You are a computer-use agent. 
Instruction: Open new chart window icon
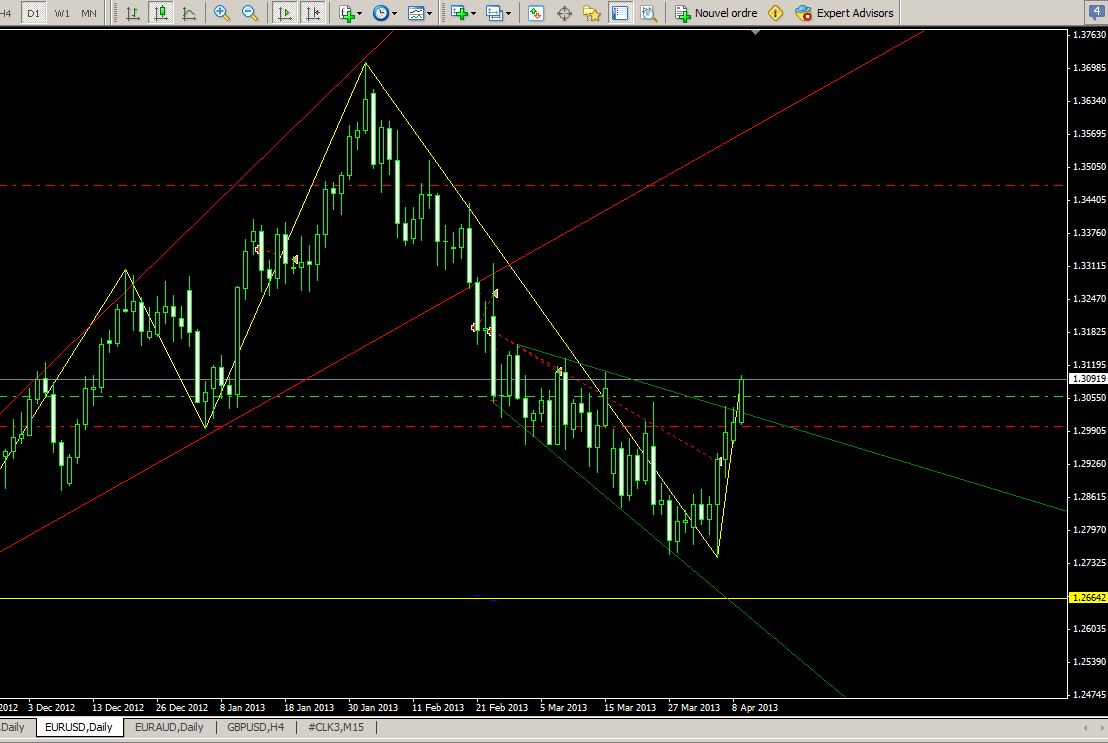coord(464,13)
